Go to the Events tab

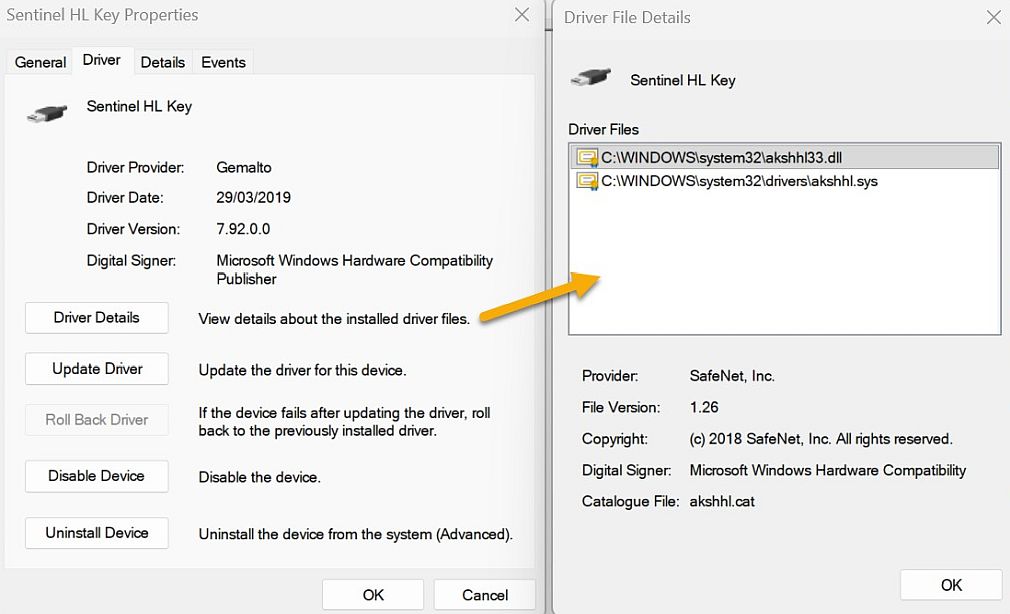223,62
